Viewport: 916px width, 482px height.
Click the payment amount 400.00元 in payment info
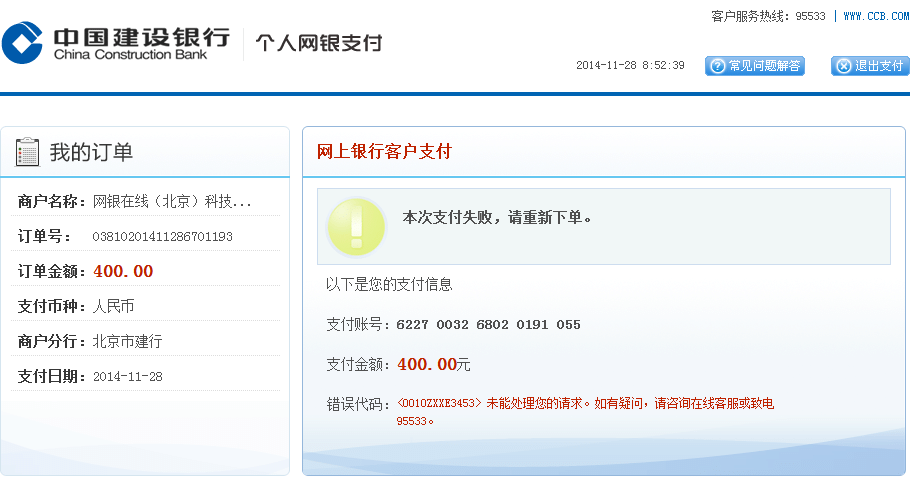tap(433, 365)
